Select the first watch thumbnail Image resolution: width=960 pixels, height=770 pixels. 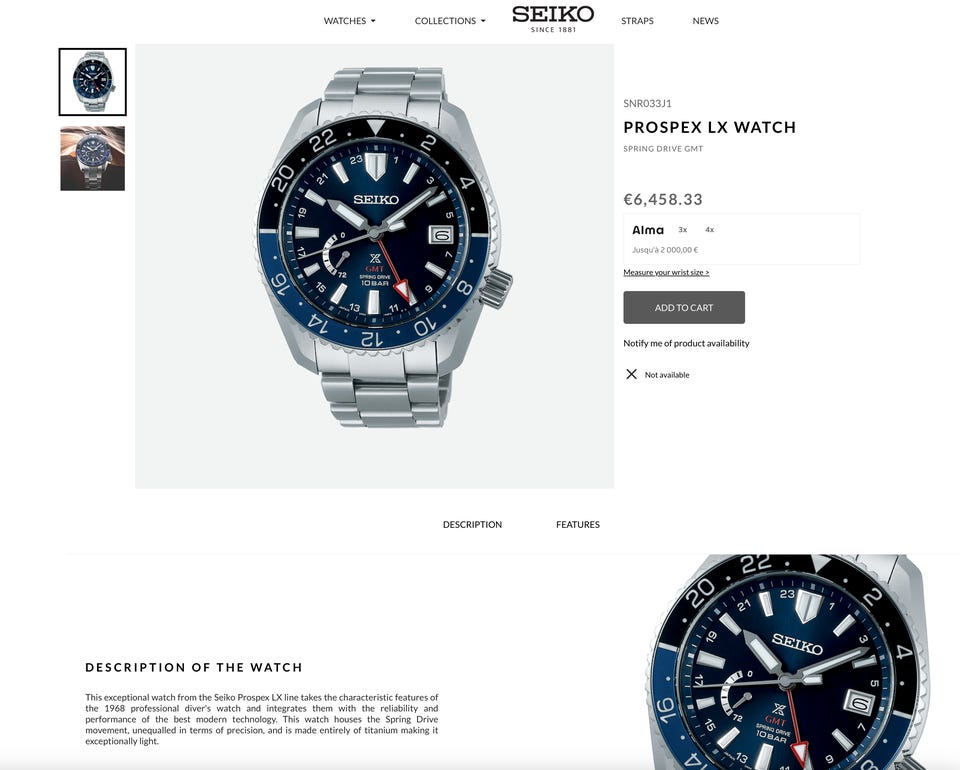coord(92,82)
